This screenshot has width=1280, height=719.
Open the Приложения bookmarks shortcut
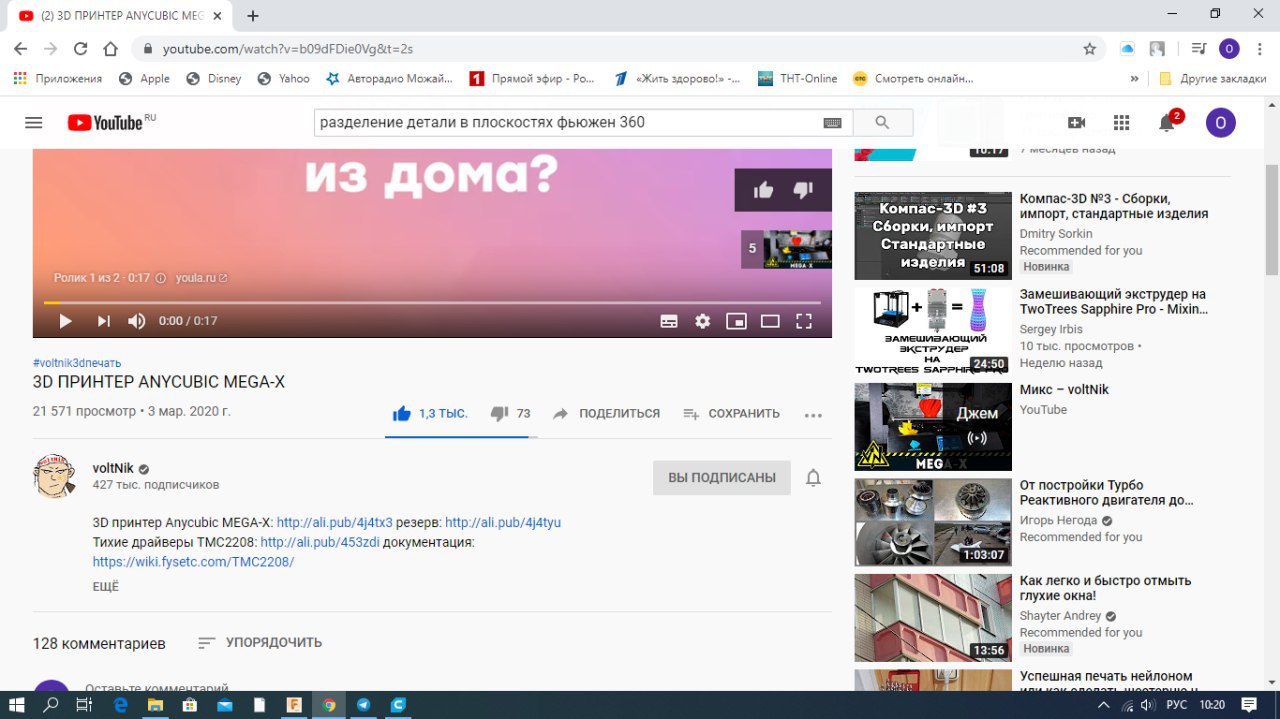tap(57, 78)
